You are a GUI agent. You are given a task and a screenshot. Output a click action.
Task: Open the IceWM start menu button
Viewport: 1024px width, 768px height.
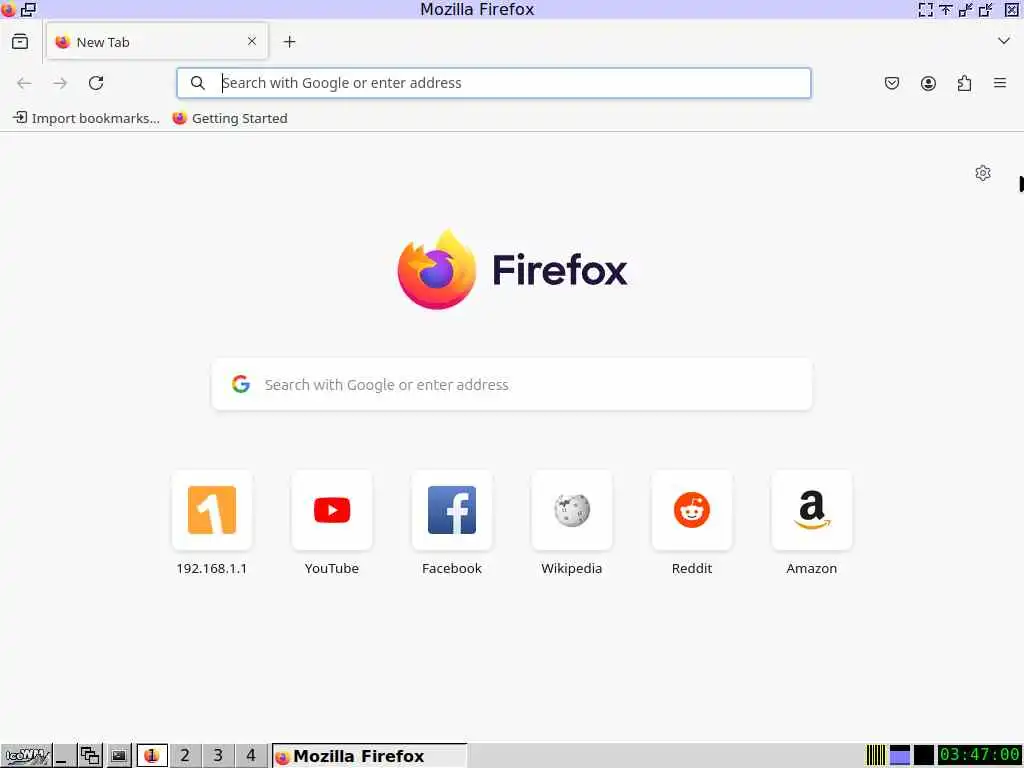point(26,756)
